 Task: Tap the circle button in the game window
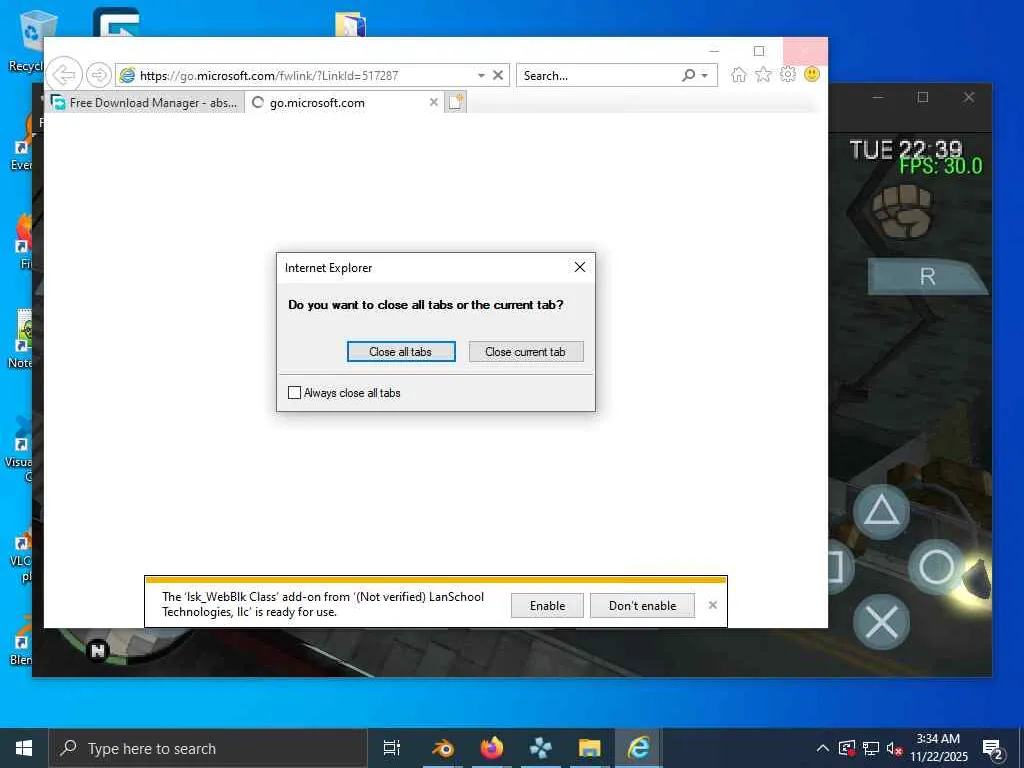(x=936, y=566)
